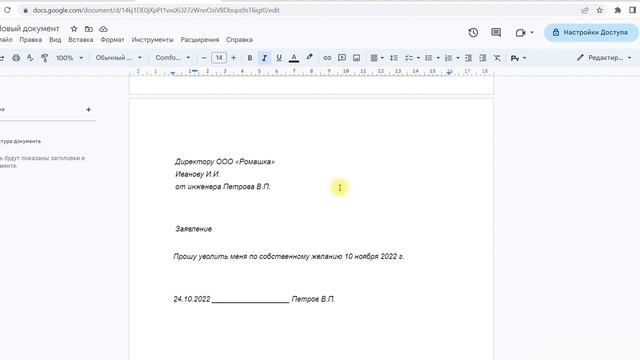
Task: Open the Правка menu
Action: [31, 40]
